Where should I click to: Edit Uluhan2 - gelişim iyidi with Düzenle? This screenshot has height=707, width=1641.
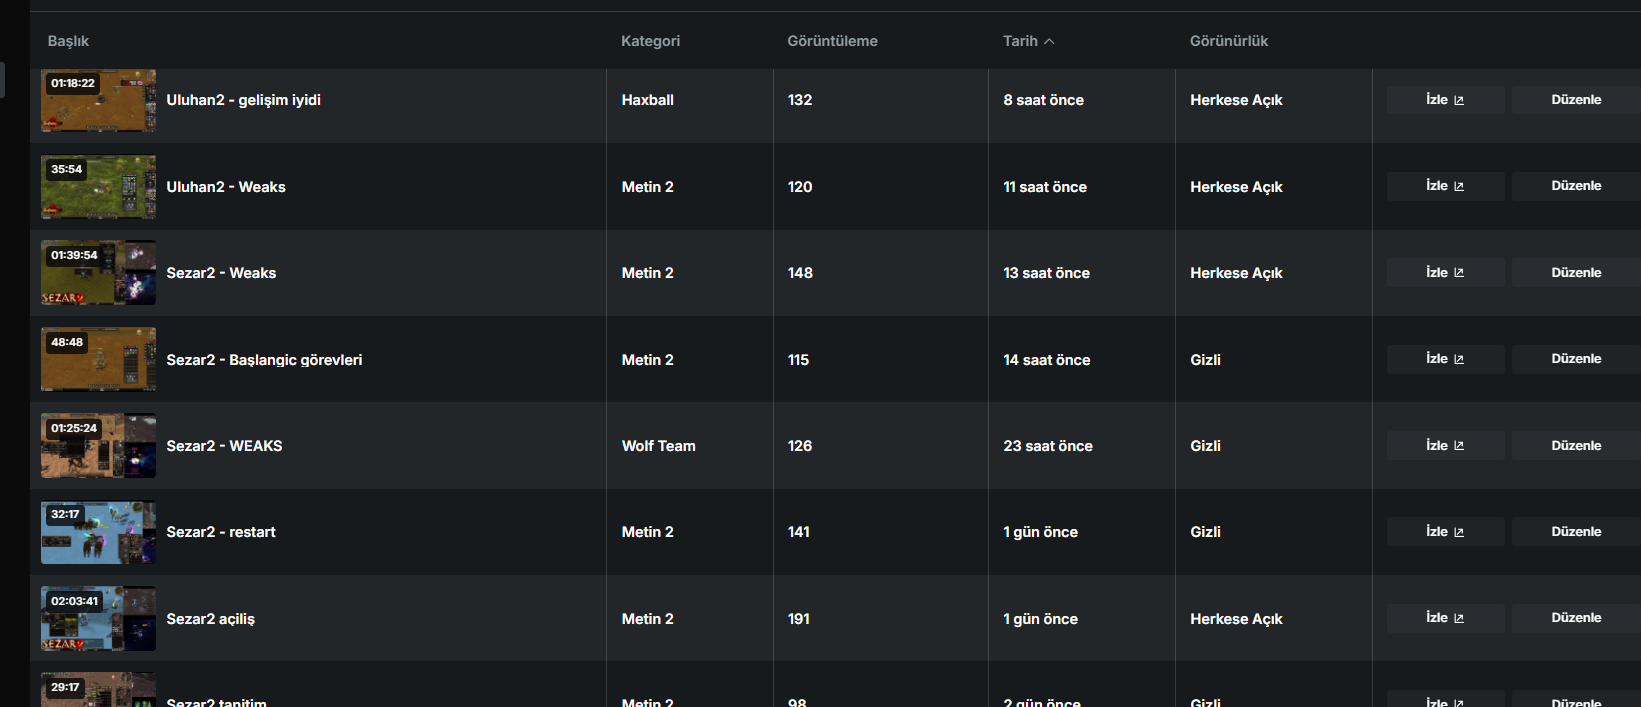1576,100
